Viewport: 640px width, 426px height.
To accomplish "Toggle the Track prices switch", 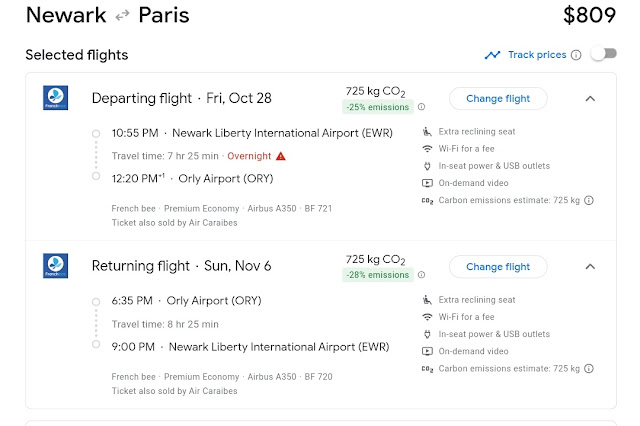I will 603,54.
